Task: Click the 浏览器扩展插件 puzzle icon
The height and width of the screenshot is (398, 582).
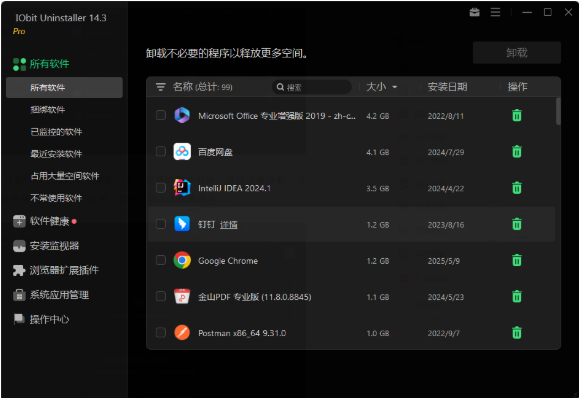Action: (19, 270)
